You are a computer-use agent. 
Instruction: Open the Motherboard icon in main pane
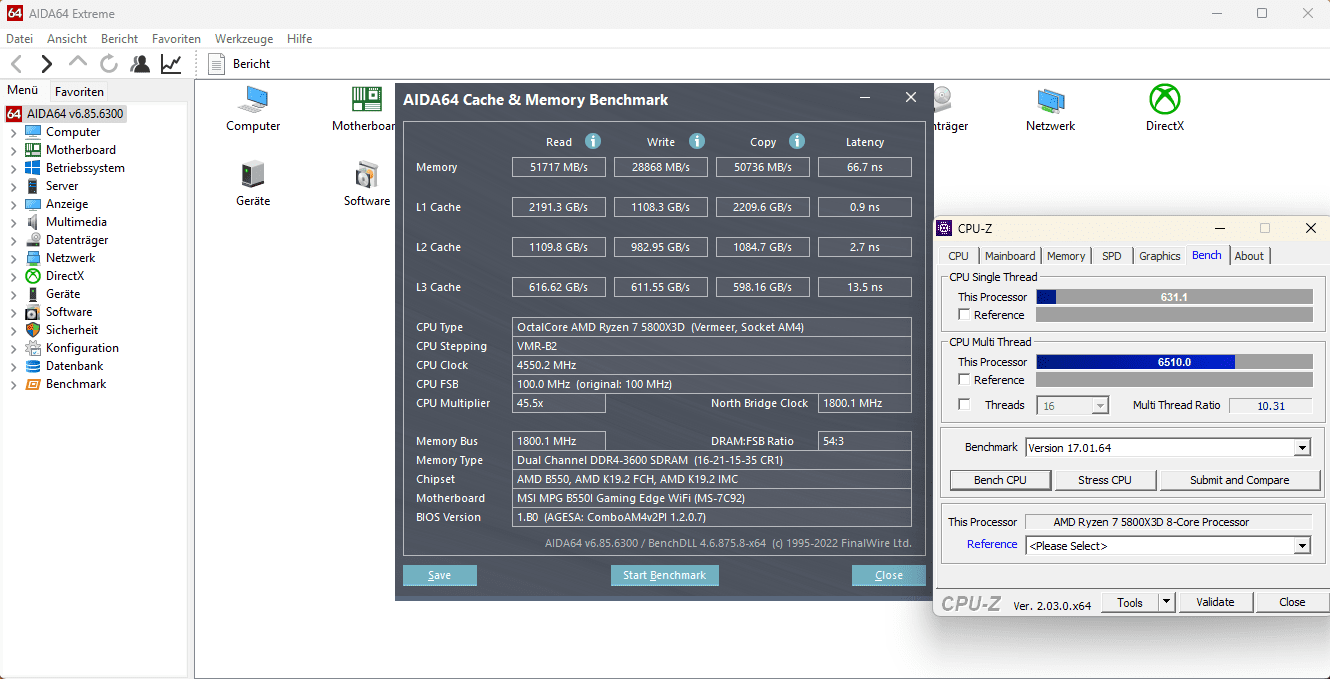pyautogui.click(x=365, y=109)
